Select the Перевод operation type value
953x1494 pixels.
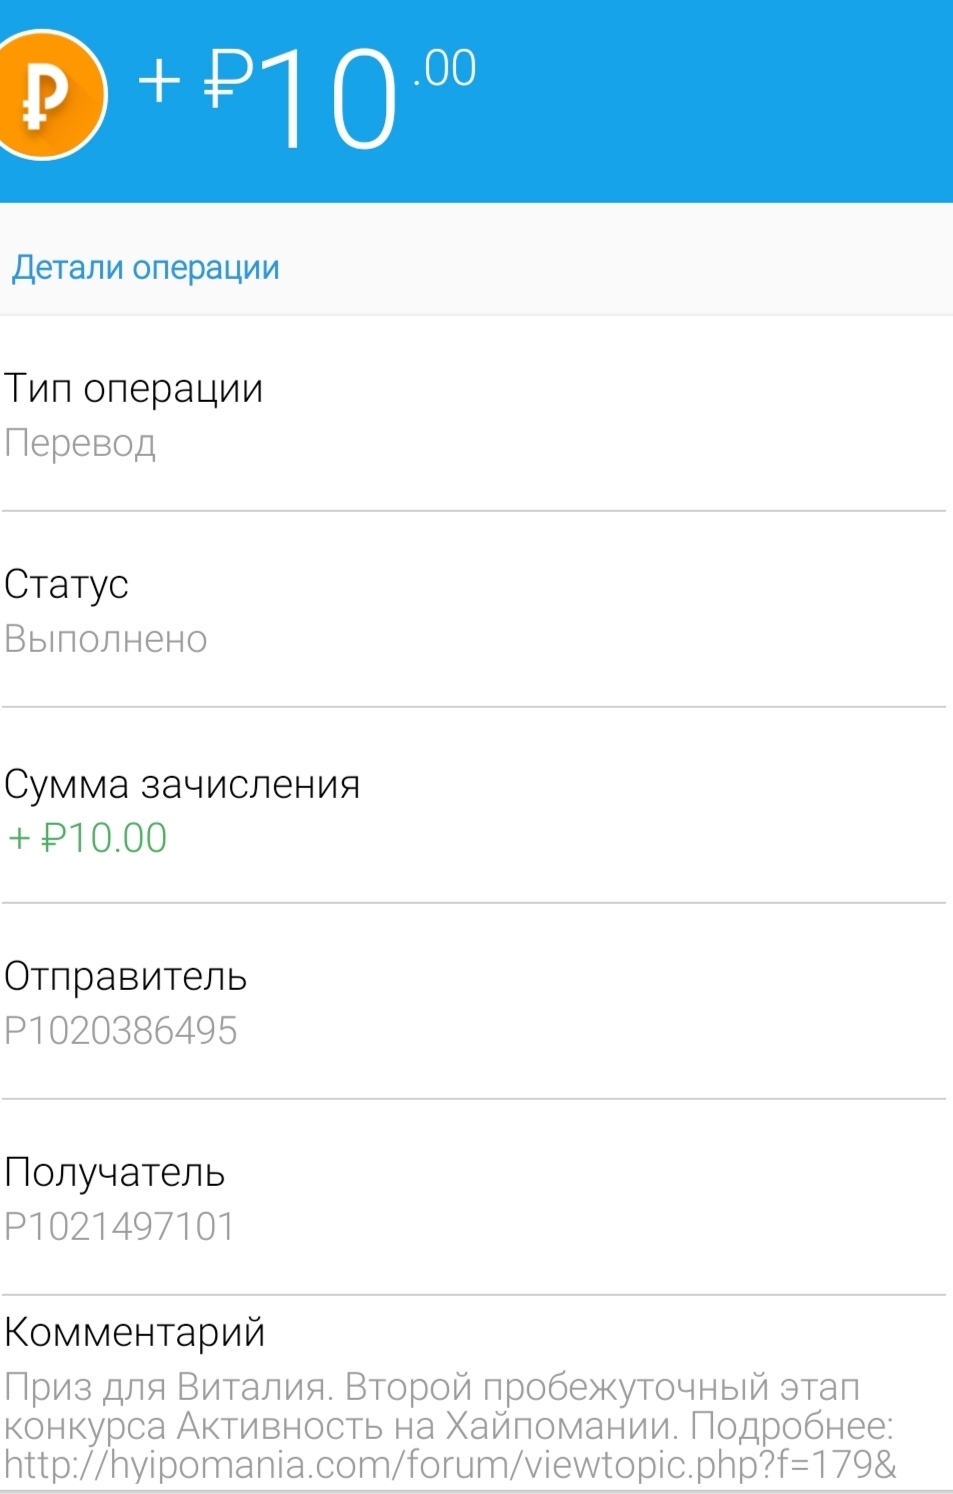tap(80, 443)
